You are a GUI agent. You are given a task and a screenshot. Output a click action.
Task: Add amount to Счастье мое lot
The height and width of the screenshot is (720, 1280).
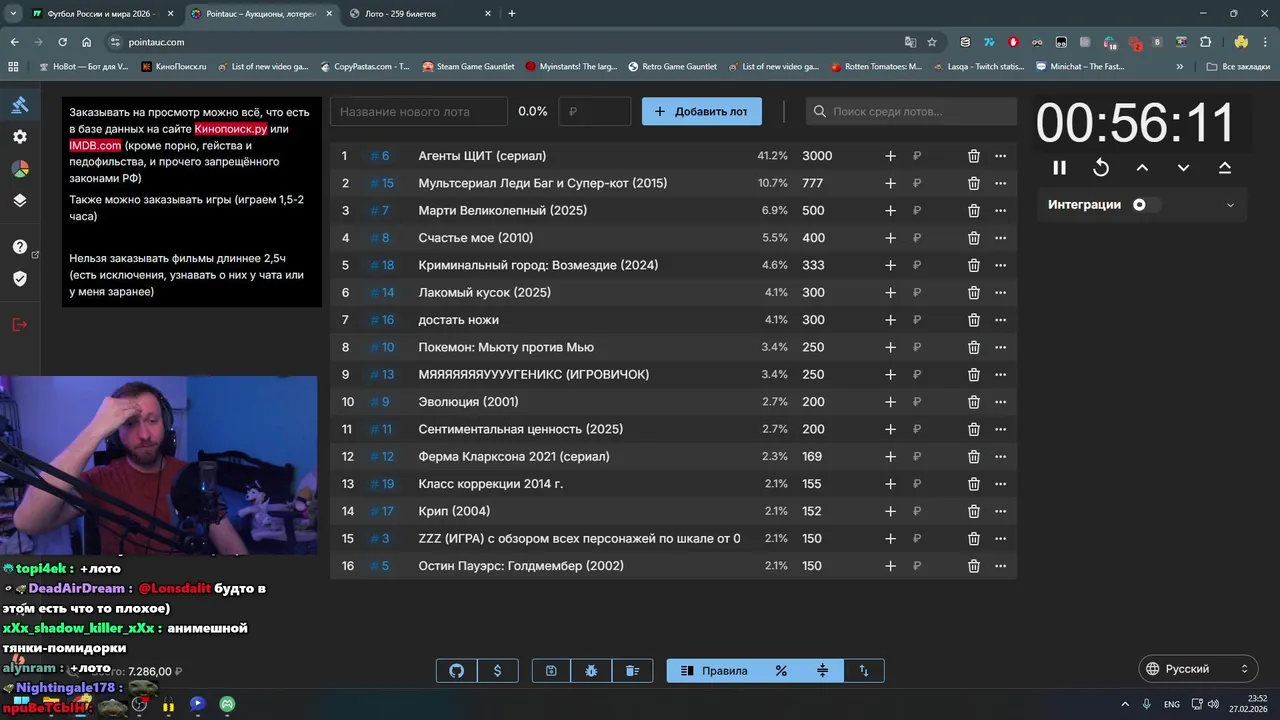point(890,238)
